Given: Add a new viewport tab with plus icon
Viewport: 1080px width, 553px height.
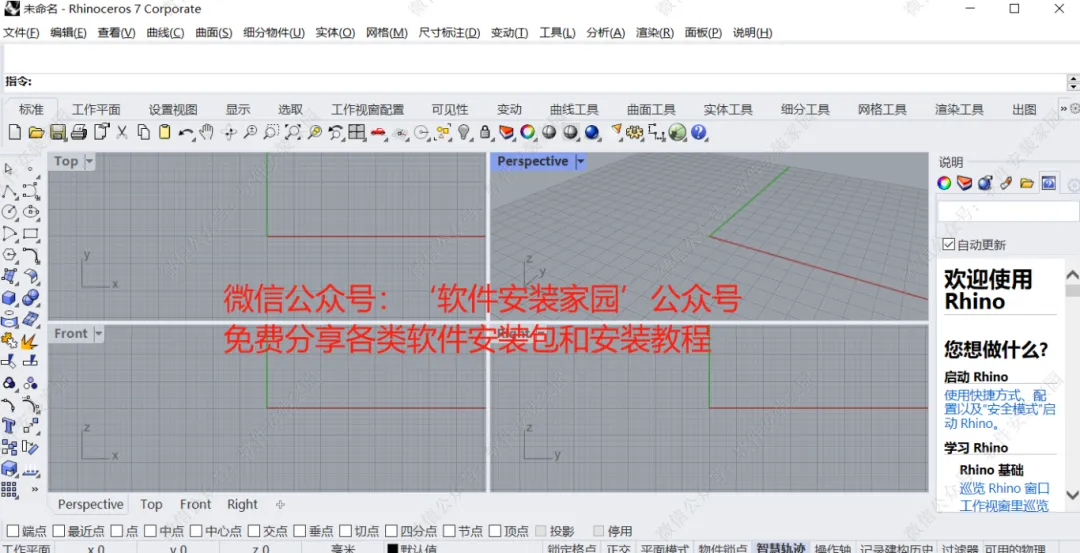Looking at the screenshot, I should pos(280,504).
